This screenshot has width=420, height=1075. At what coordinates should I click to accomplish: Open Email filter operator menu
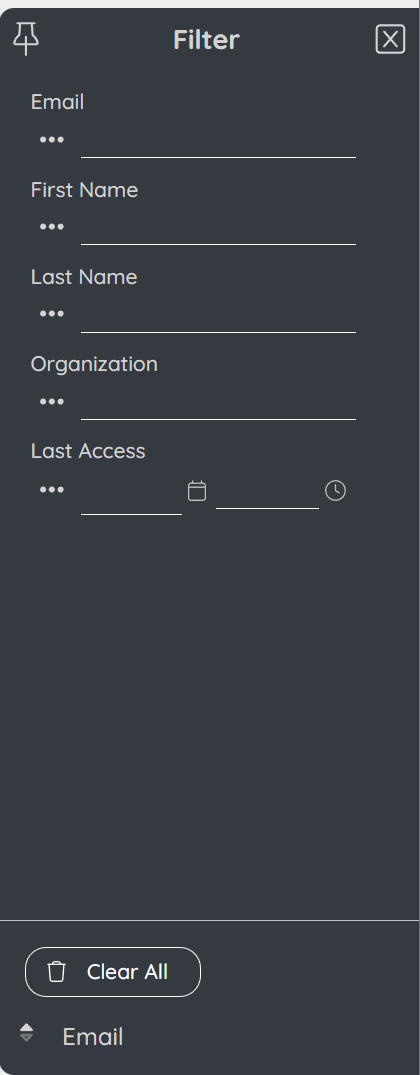[x=52, y=140]
